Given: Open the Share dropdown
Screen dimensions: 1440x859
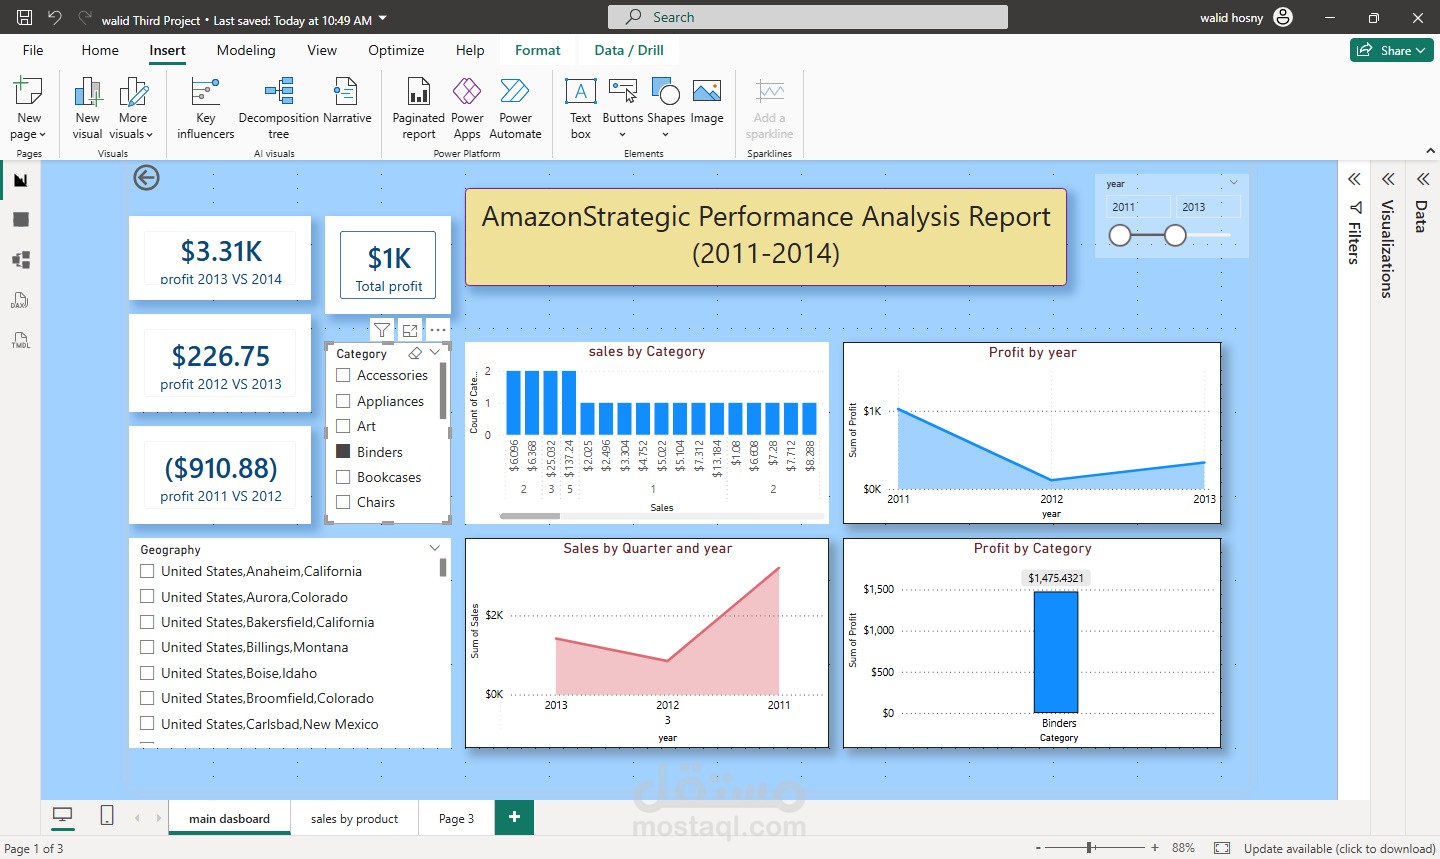Looking at the screenshot, I should pos(1392,50).
